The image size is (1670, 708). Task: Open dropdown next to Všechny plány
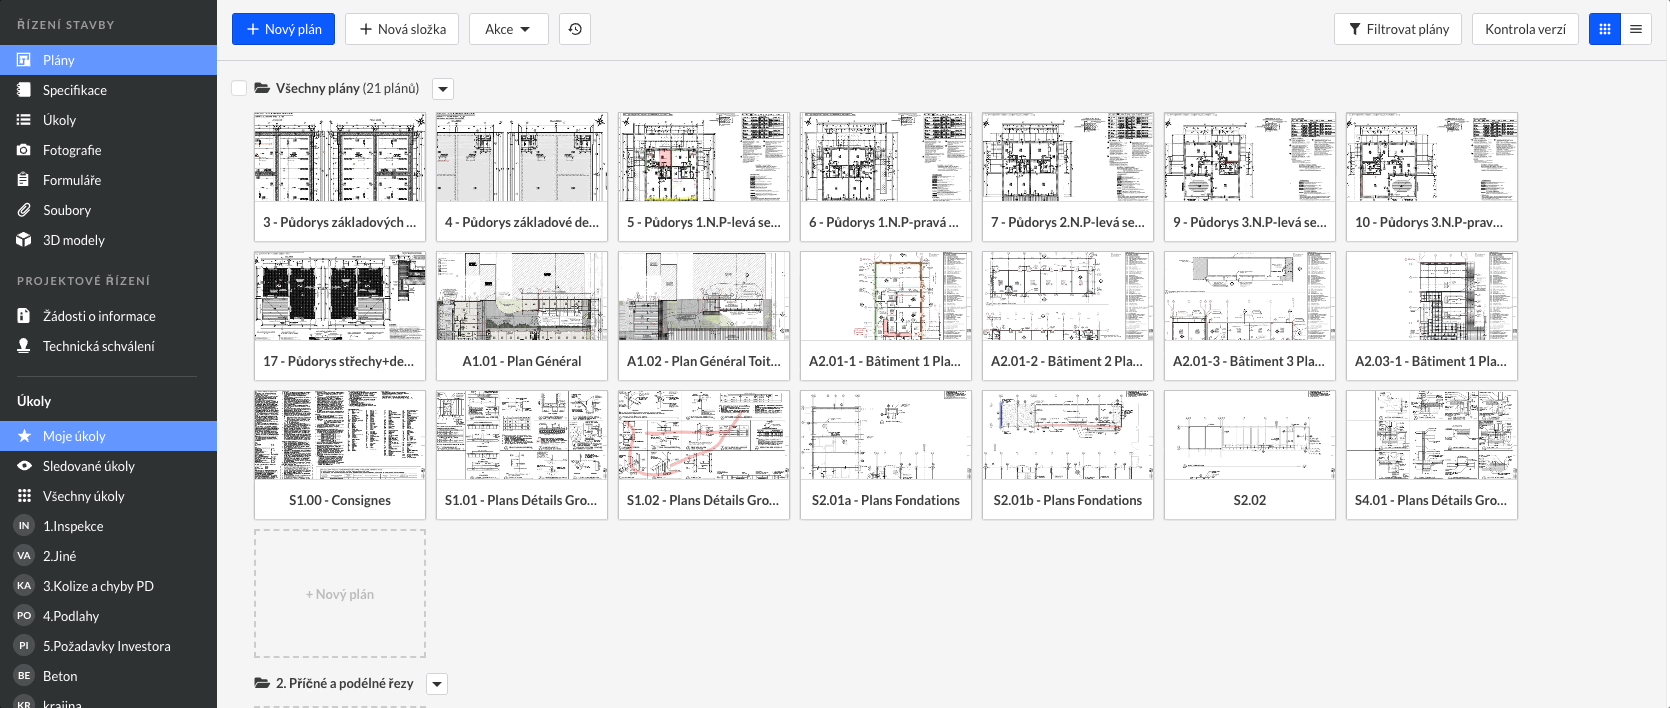tap(443, 89)
